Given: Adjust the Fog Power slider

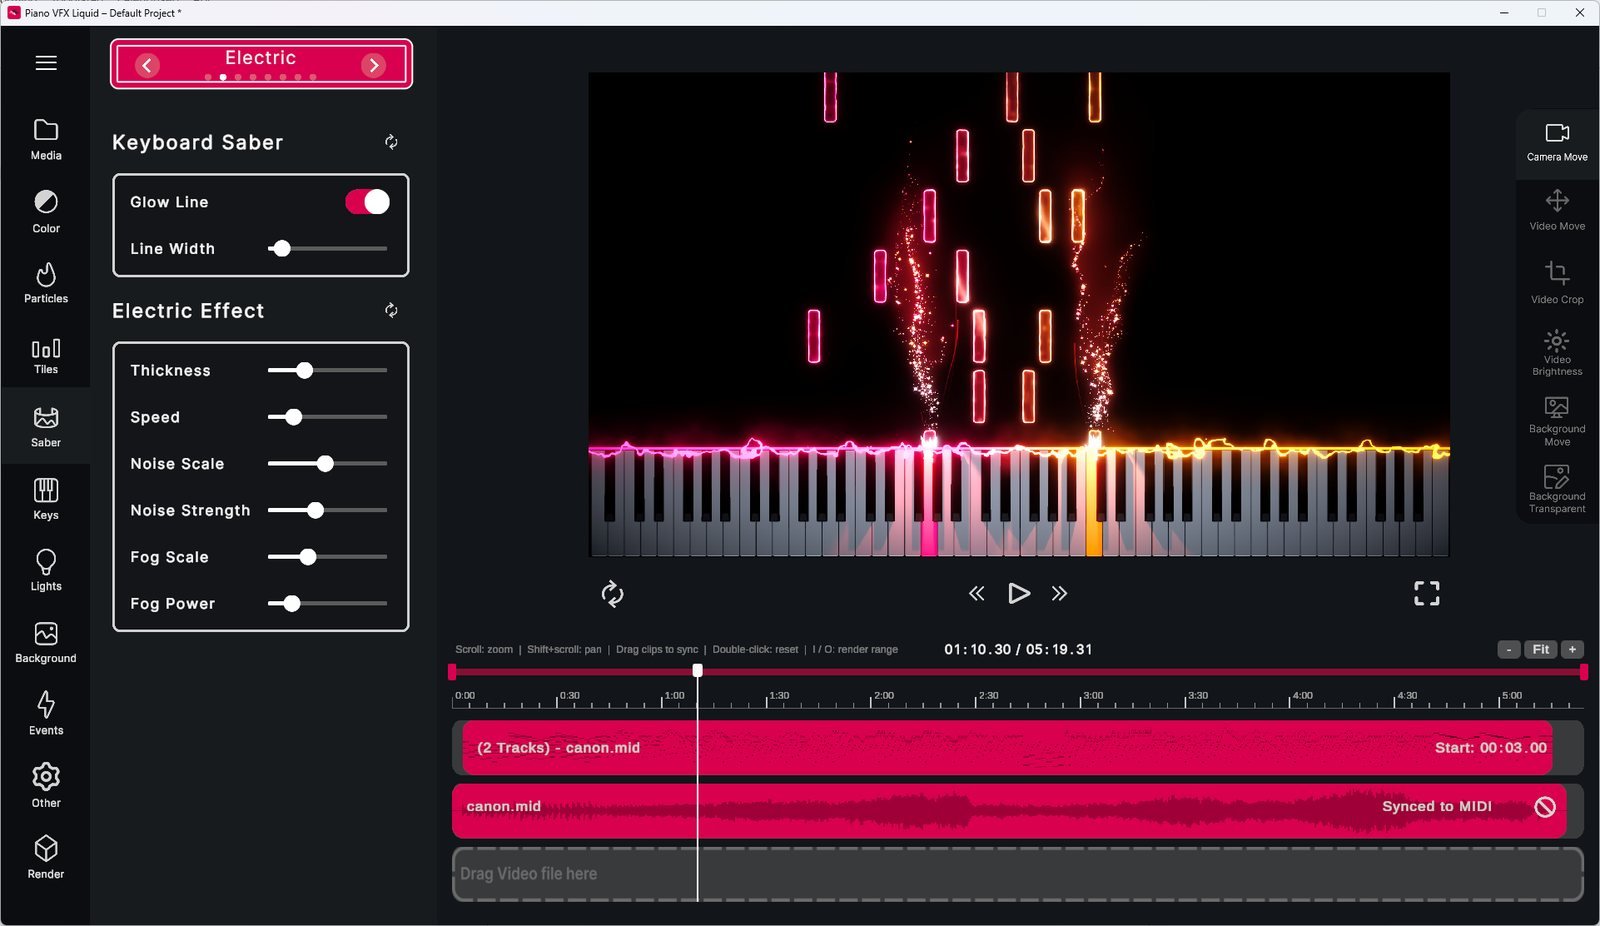Looking at the screenshot, I should 327,604.
